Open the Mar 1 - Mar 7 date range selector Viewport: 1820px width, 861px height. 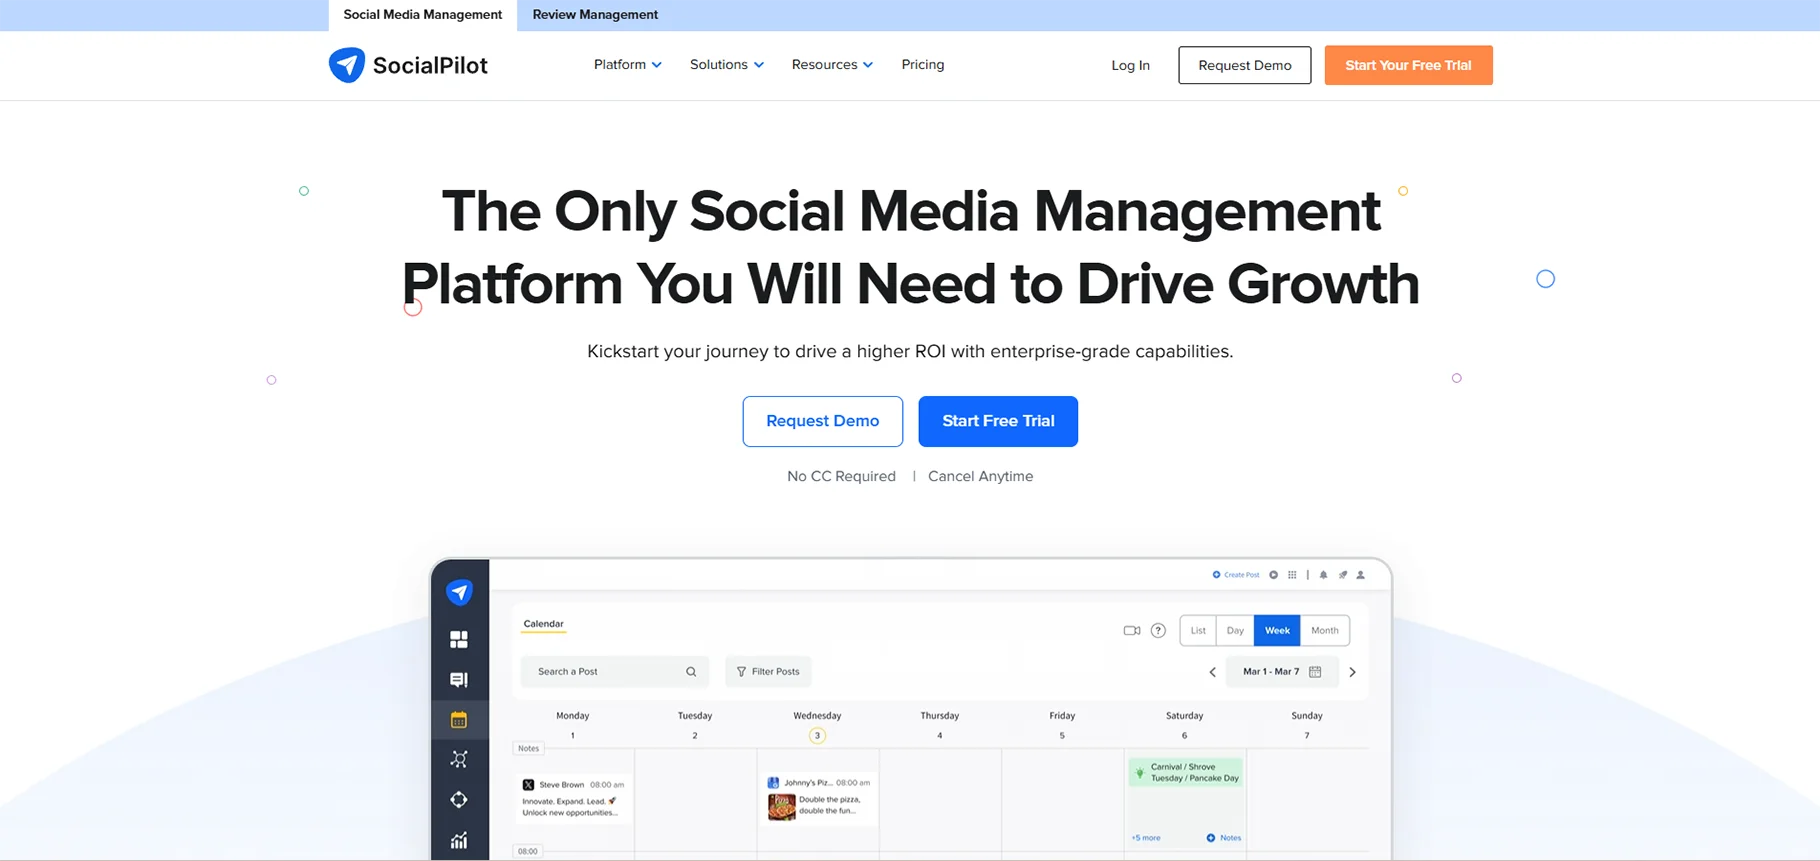1282,672
